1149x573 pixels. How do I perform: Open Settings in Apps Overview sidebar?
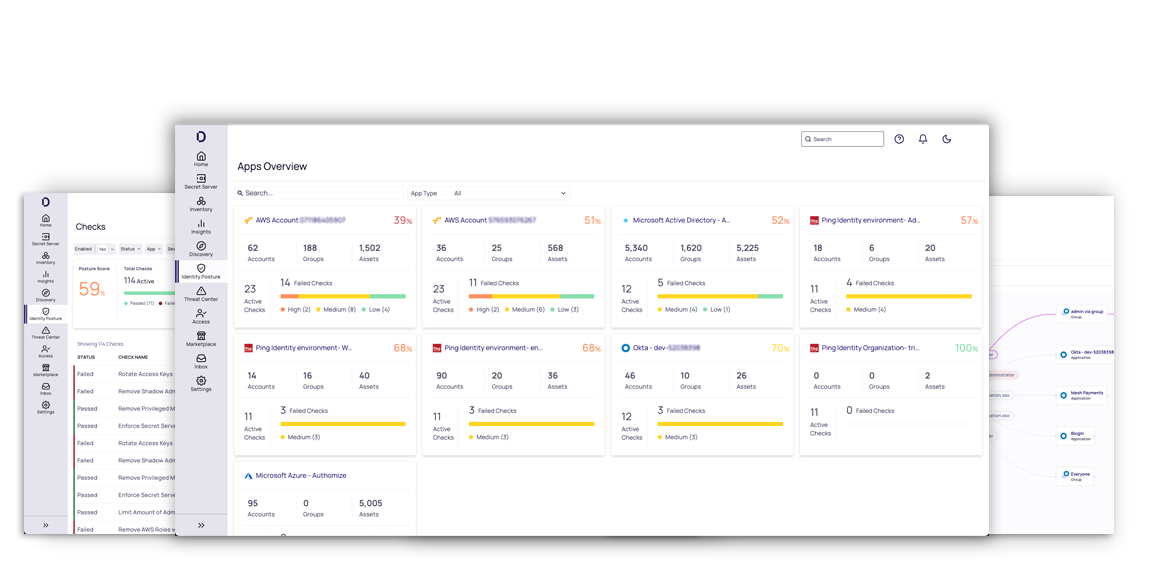(x=201, y=384)
